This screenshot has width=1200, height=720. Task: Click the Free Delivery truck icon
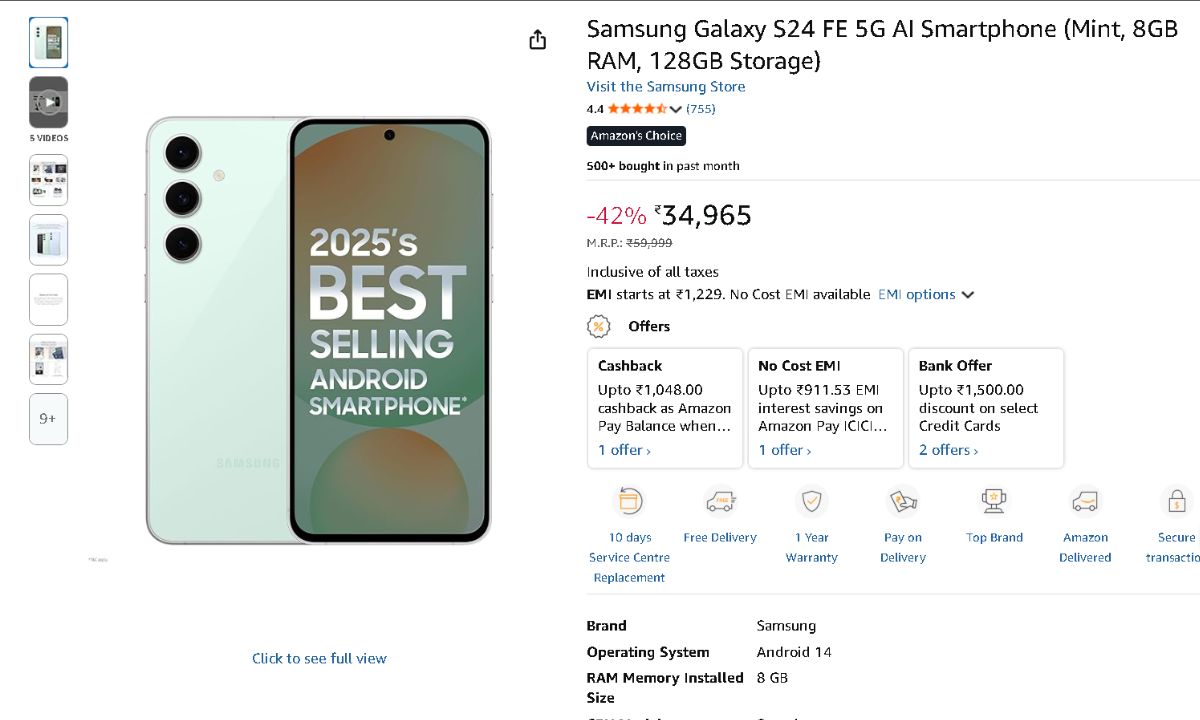720,501
